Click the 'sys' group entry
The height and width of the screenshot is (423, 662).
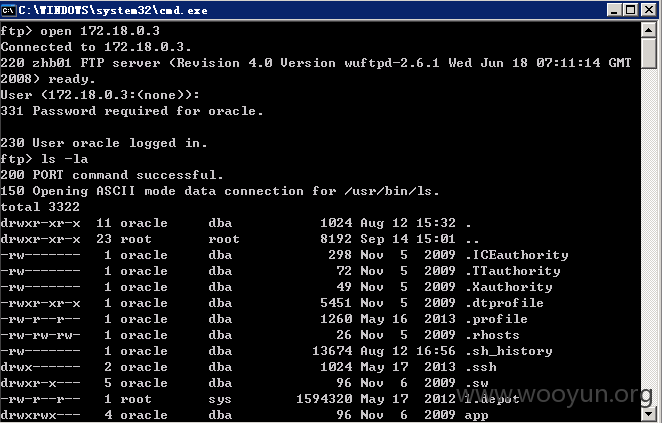point(220,399)
